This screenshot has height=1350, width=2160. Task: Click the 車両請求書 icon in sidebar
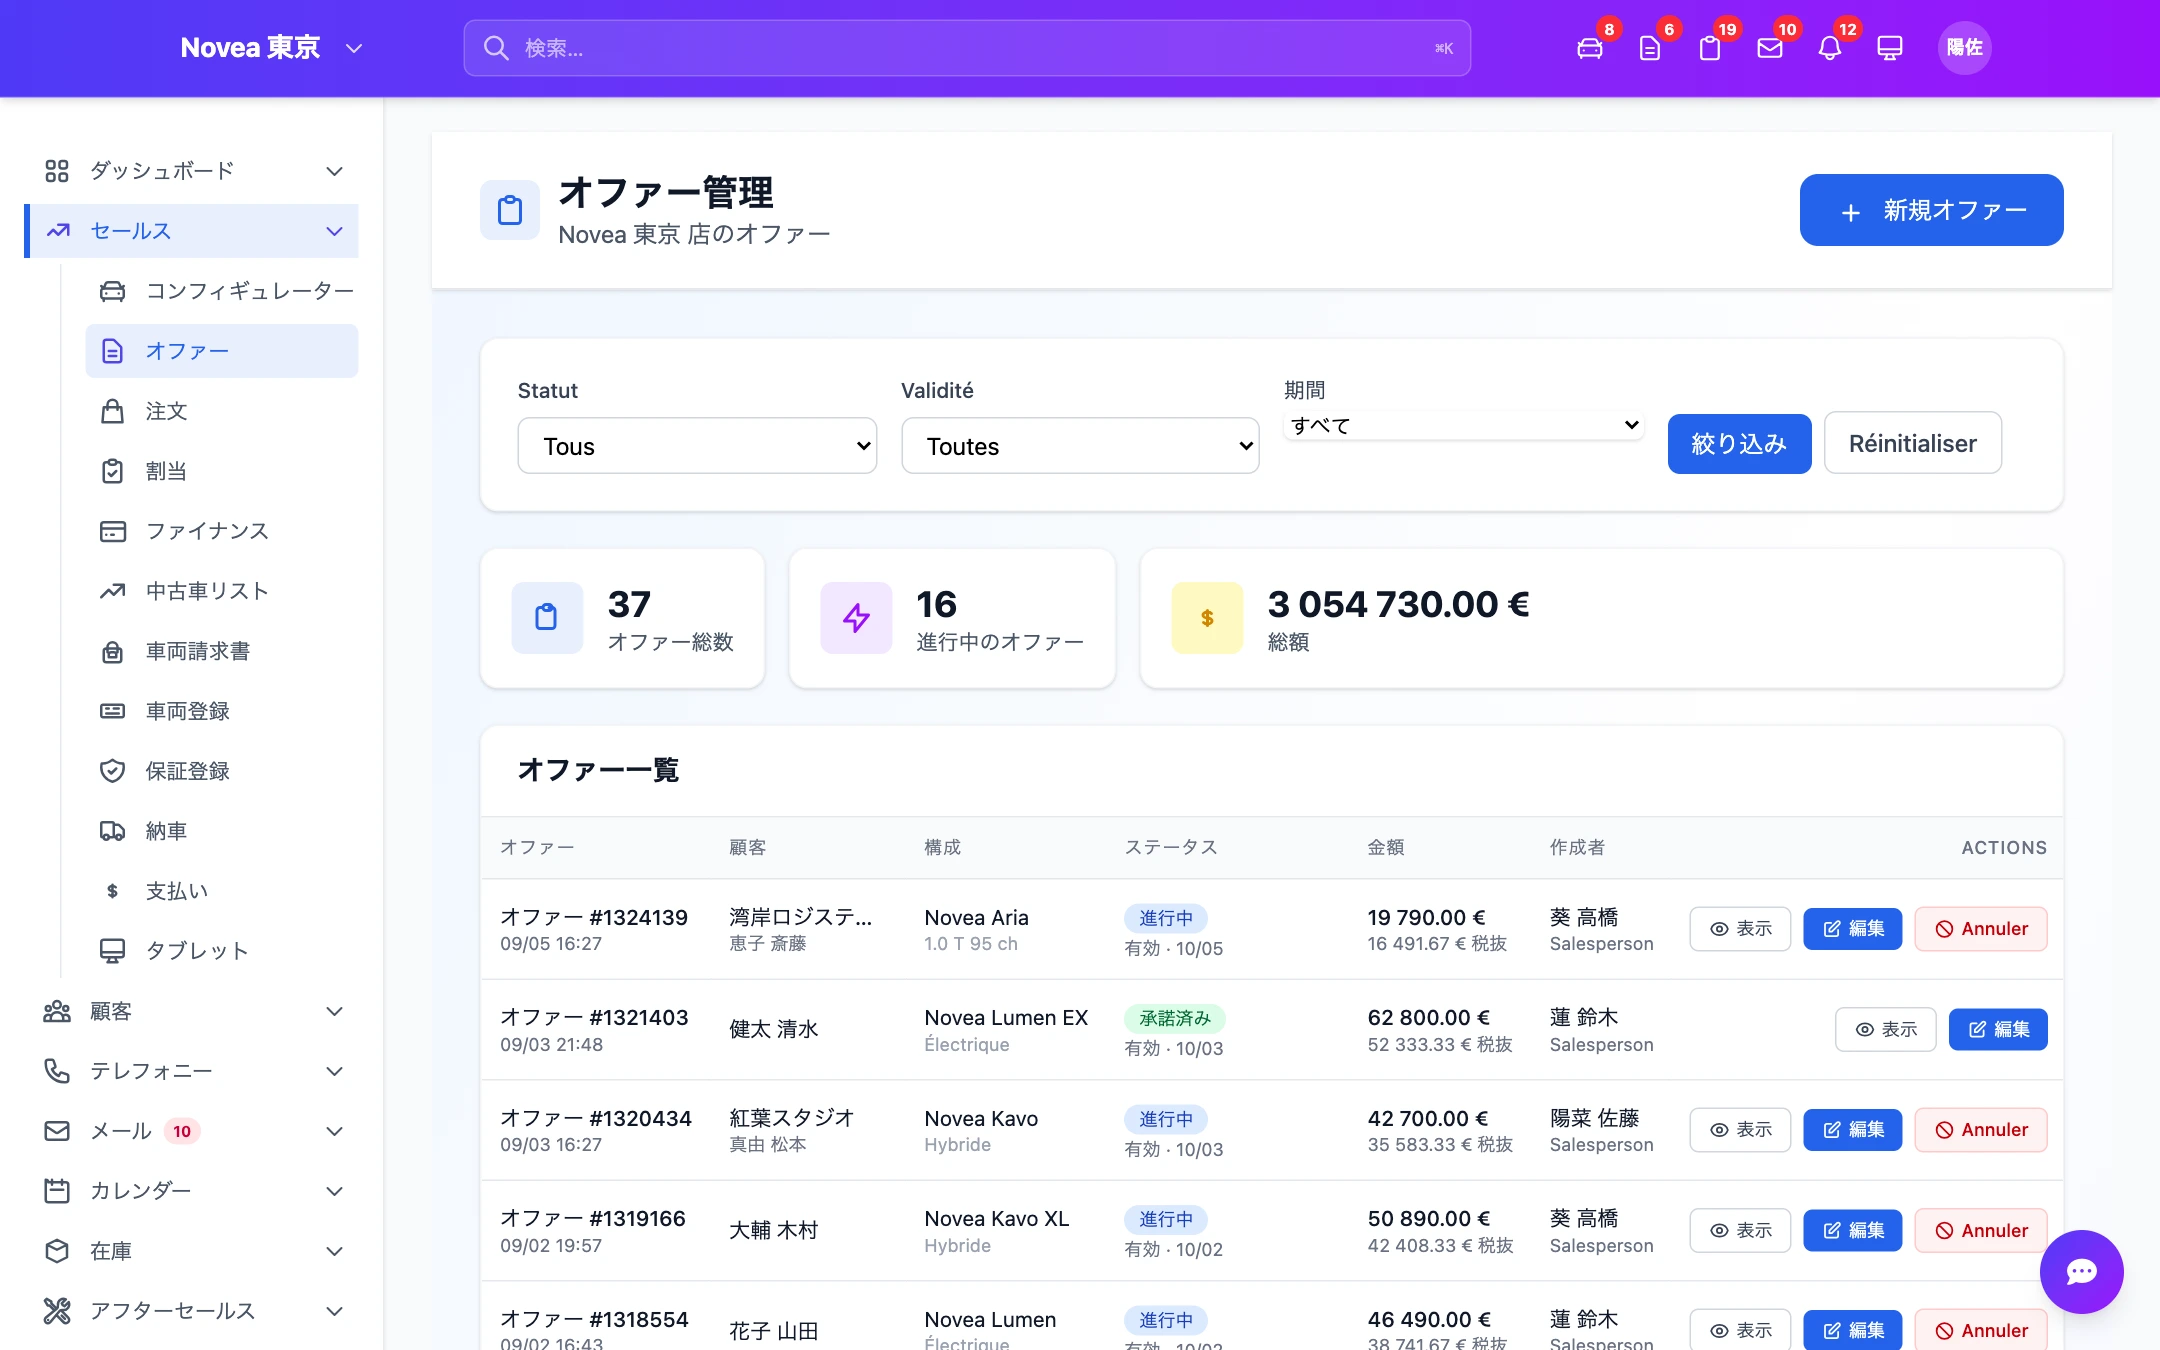click(113, 651)
